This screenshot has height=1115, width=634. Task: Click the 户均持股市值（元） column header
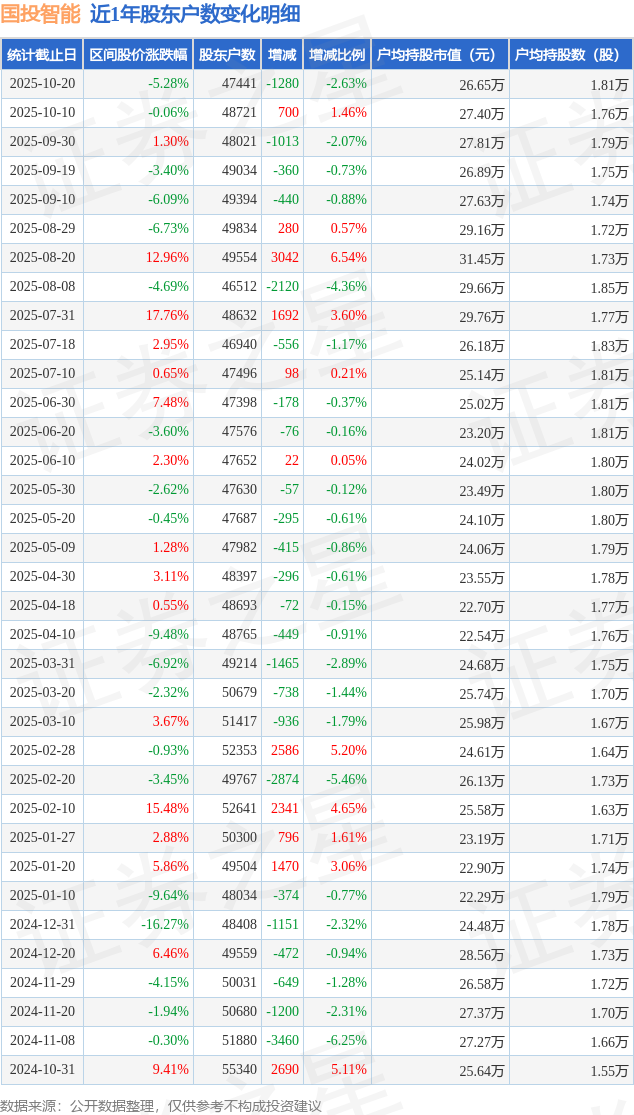click(x=440, y=55)
